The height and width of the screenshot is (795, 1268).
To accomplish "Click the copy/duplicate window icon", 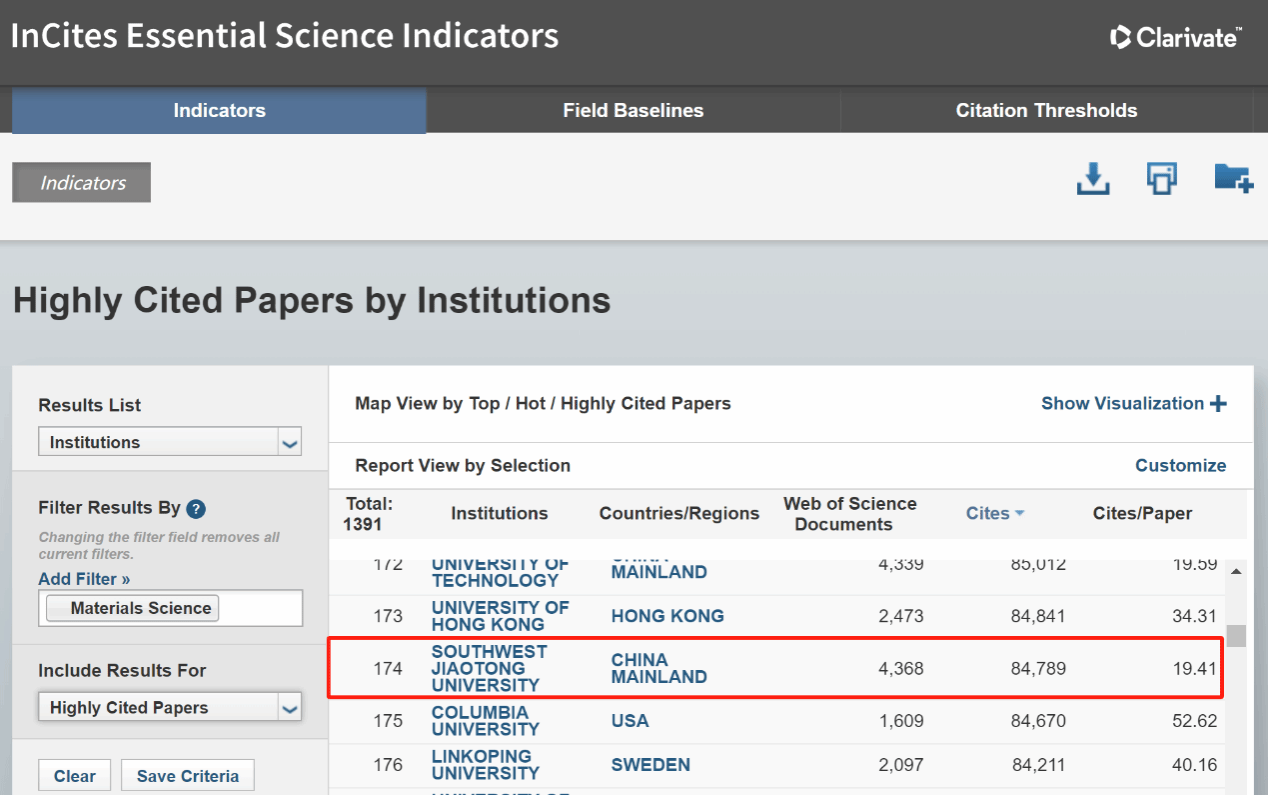I will pos(1161,179).
